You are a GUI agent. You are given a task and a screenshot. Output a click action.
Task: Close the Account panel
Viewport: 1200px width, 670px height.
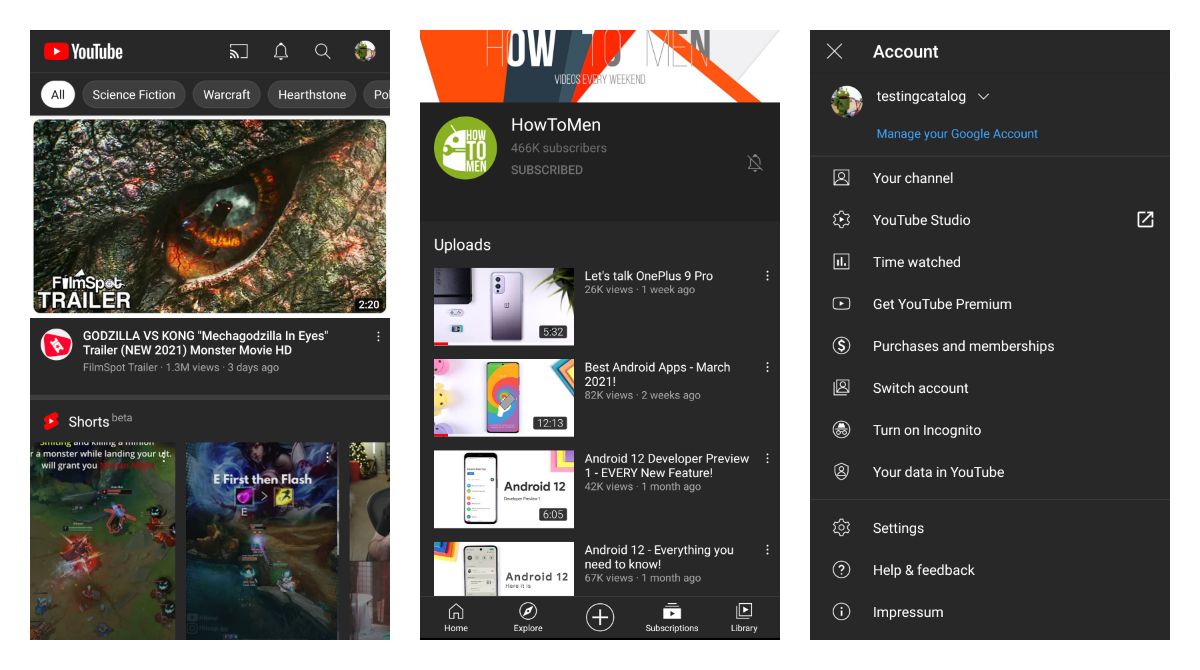tap(835, 51)
